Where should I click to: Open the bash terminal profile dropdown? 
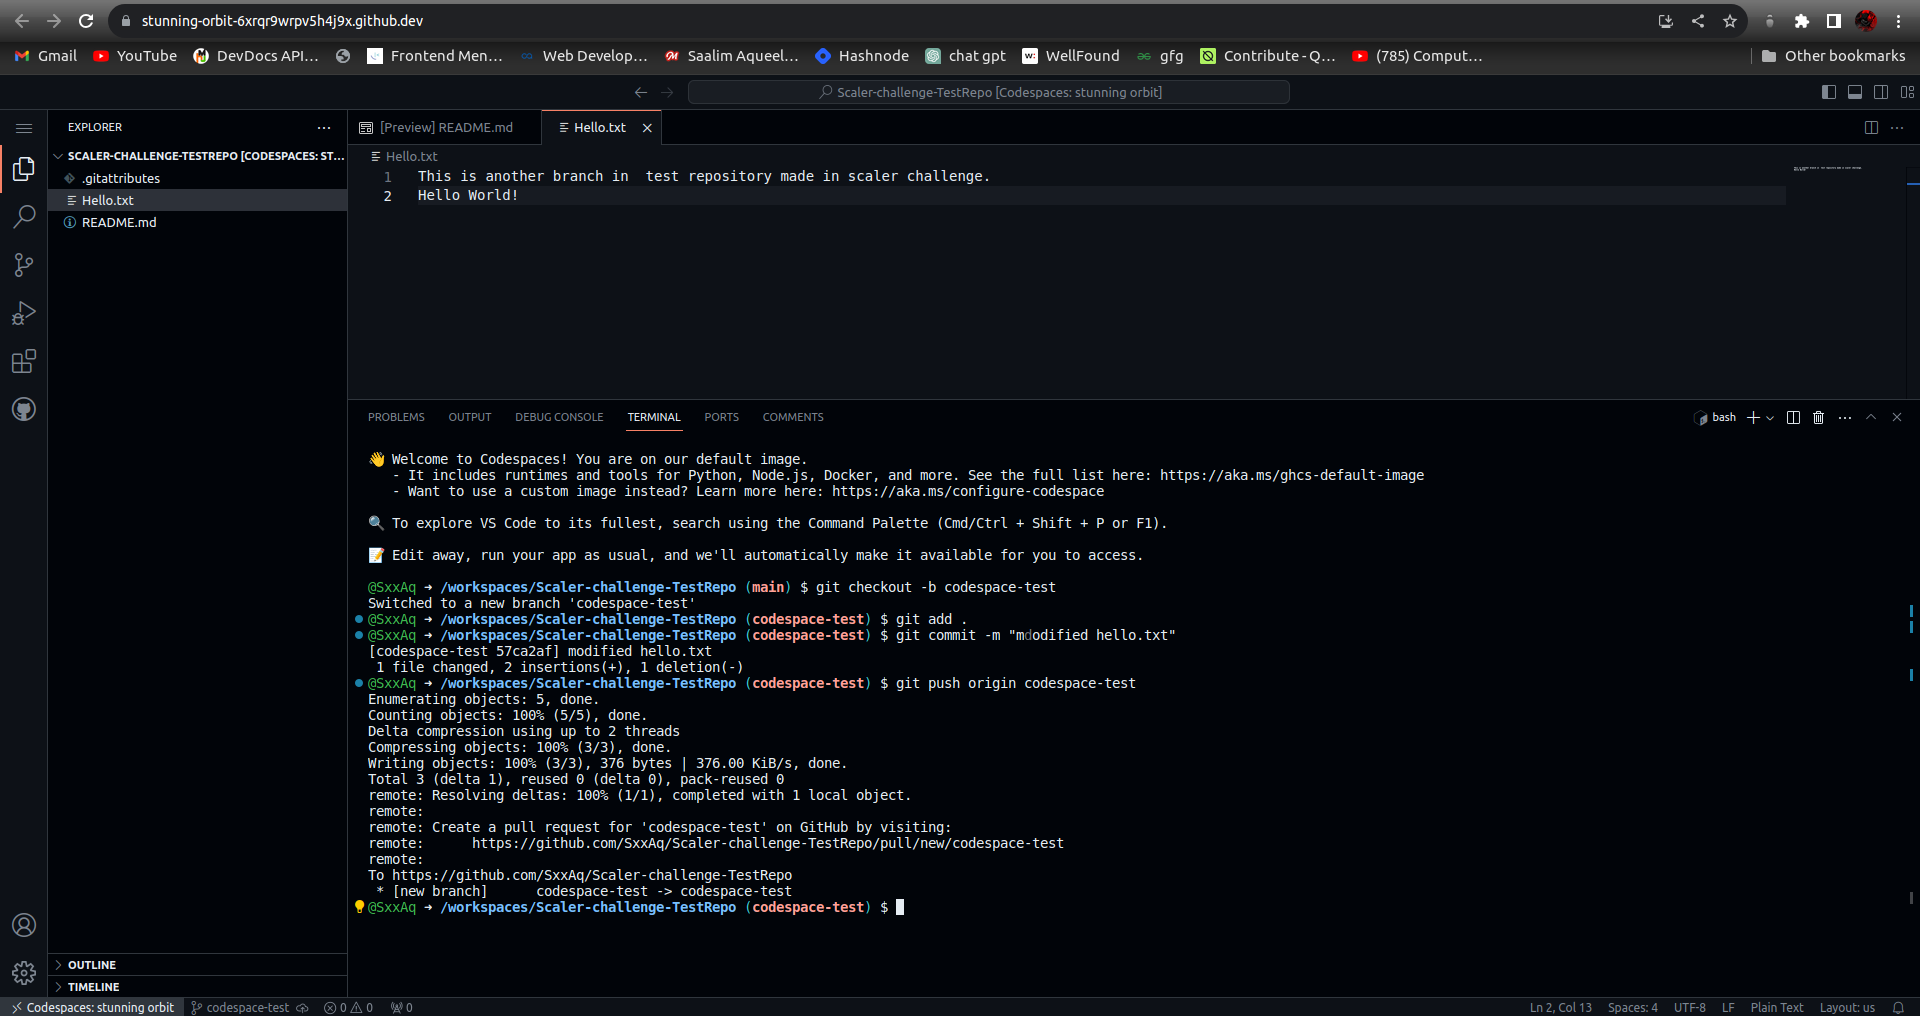pyautogui.click(x=1771, y=418)
